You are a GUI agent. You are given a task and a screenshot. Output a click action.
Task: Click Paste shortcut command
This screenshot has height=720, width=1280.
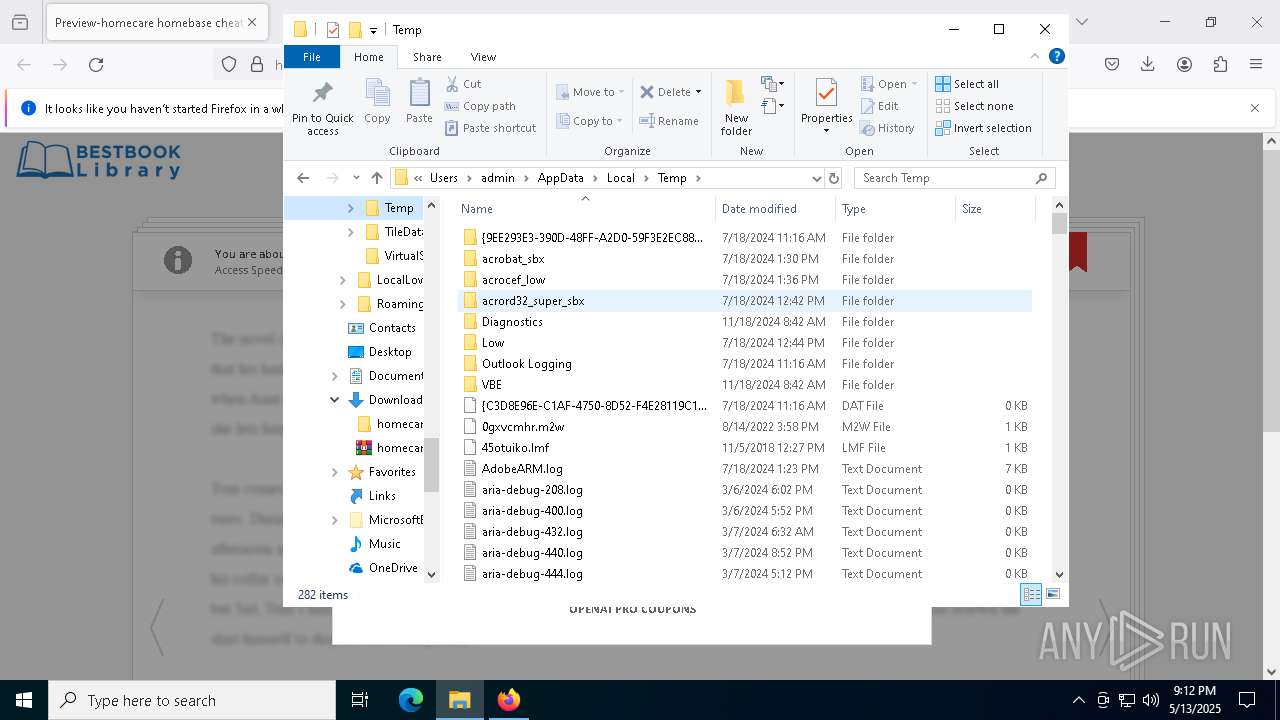coord(491,128)
